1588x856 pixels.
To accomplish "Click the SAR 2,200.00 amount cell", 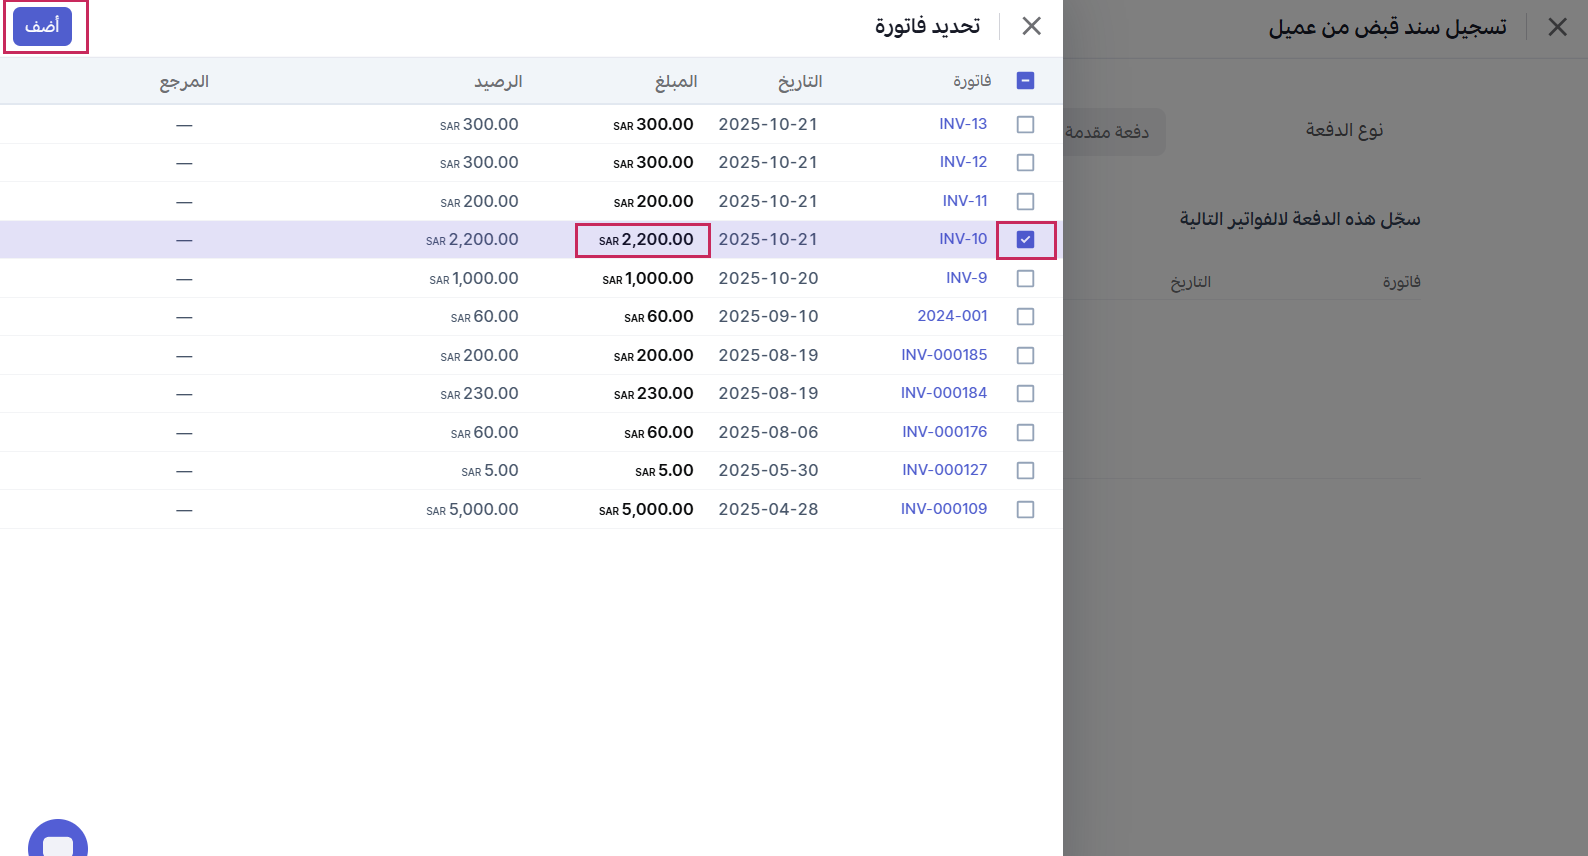I will click(644, 240).
